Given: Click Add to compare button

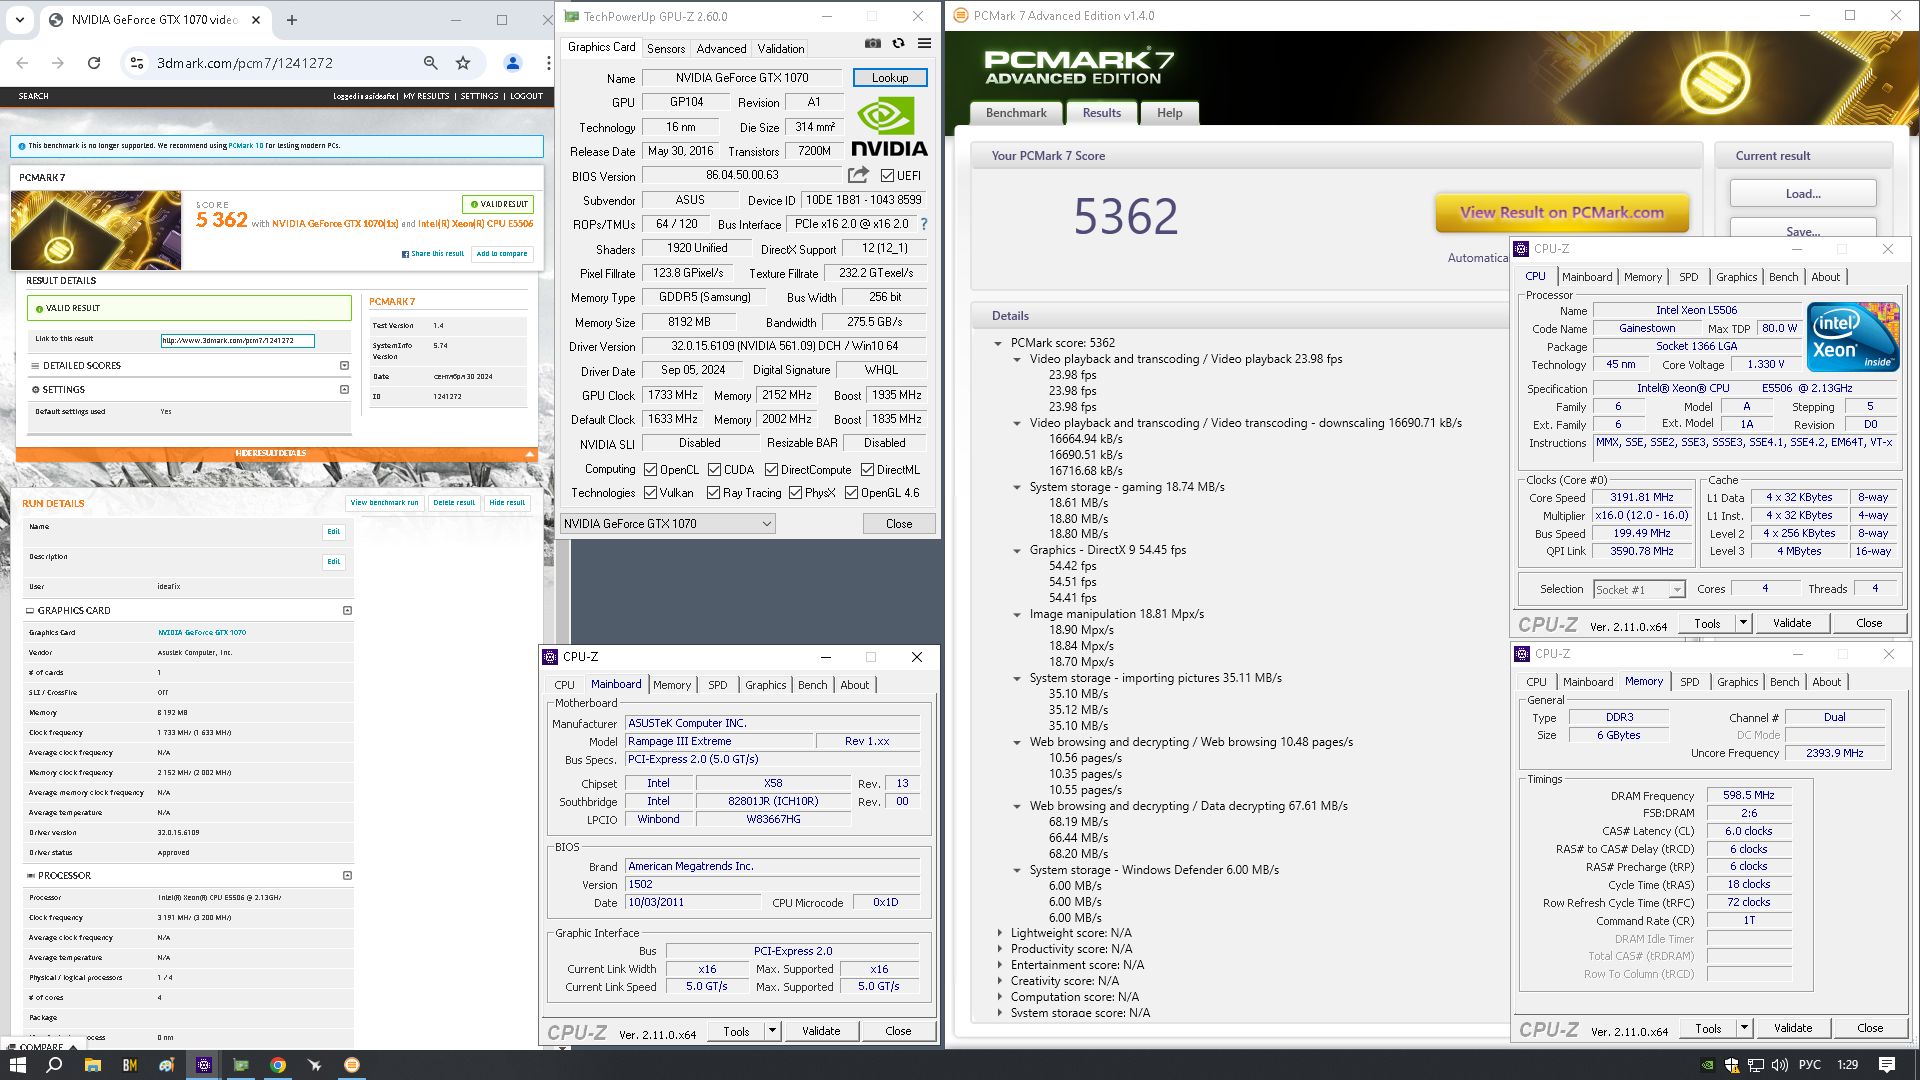Looking at the screenshot, I should [502, 254].
